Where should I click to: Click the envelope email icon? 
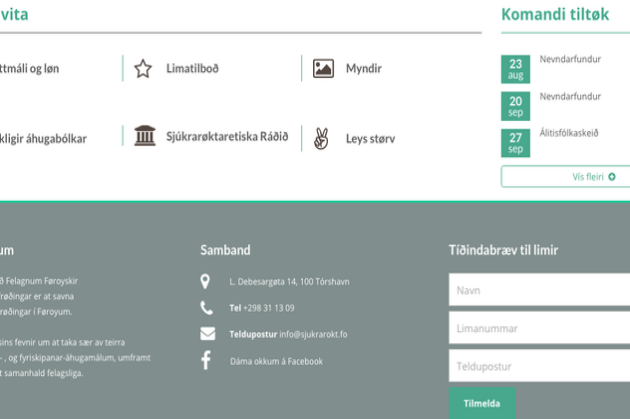click(x=207, y=334)
